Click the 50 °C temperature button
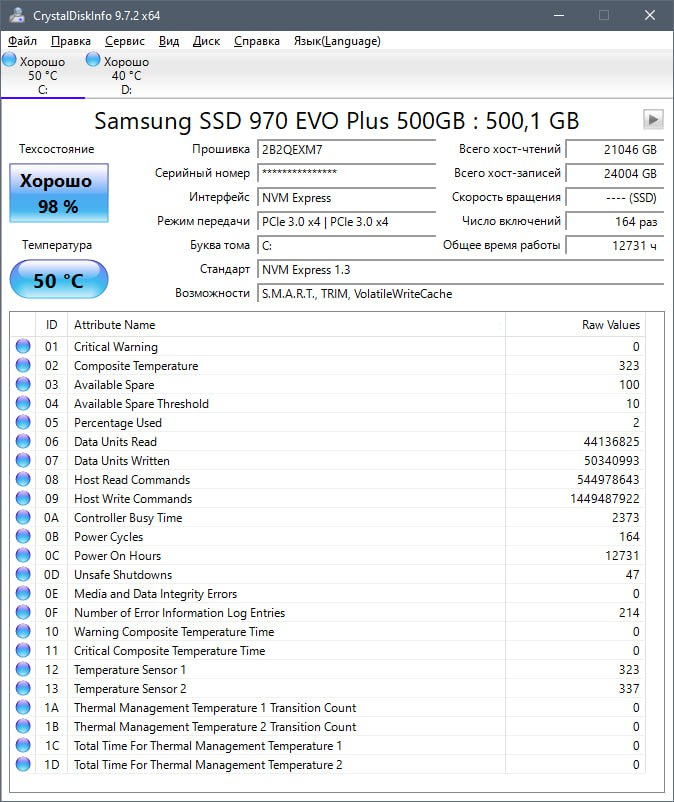This screenshot has width=674, height=802. tap(59, 279)
